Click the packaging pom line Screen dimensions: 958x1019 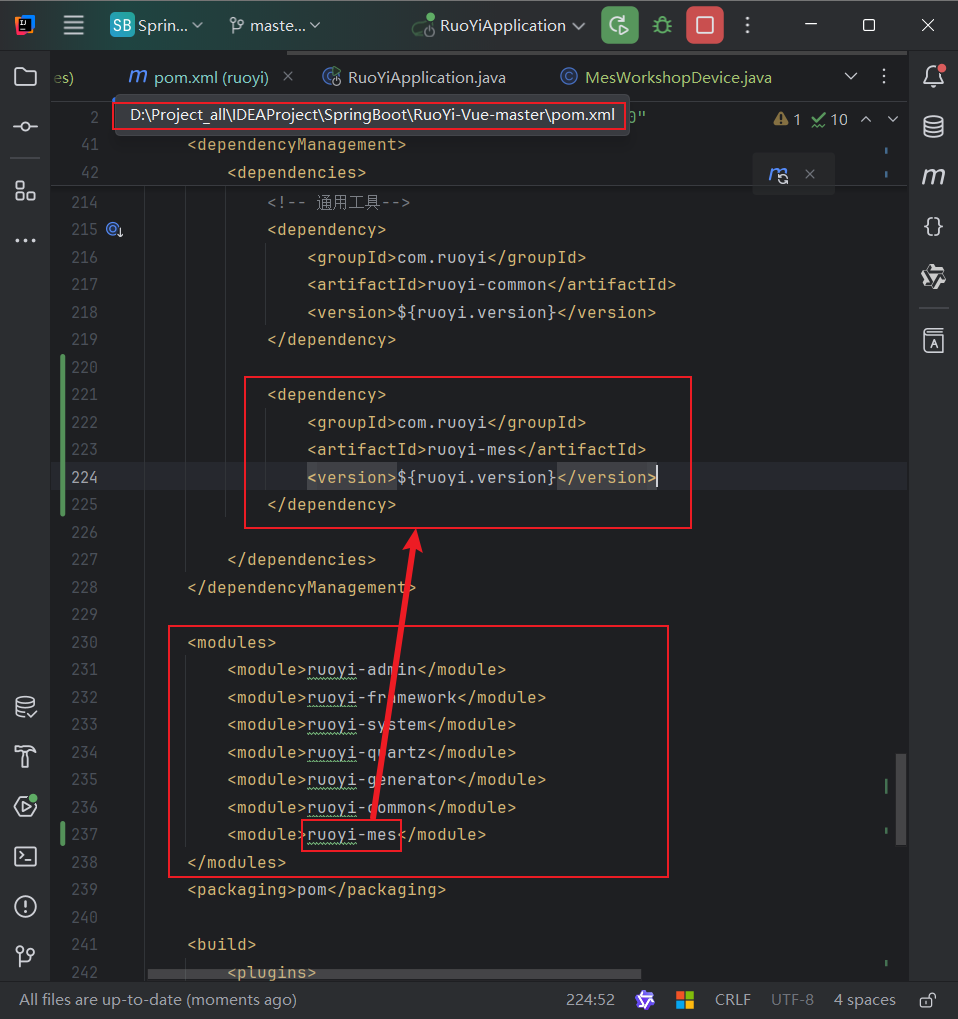317,890
